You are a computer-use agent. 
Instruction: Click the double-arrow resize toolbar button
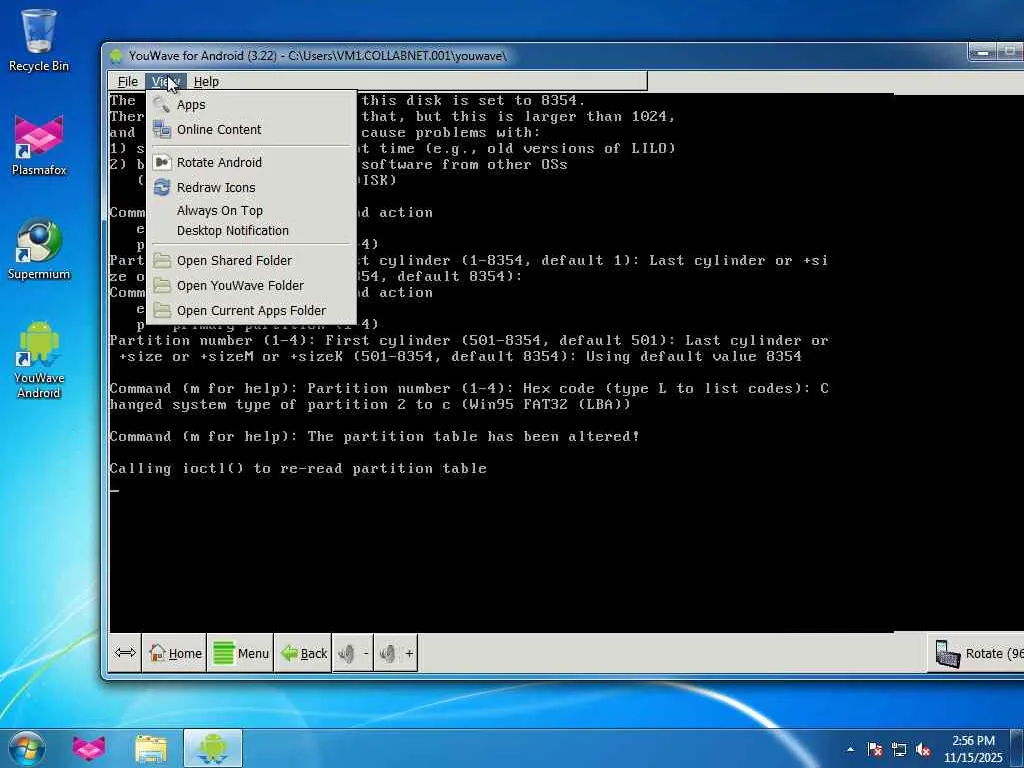click(x=125, y=652)
